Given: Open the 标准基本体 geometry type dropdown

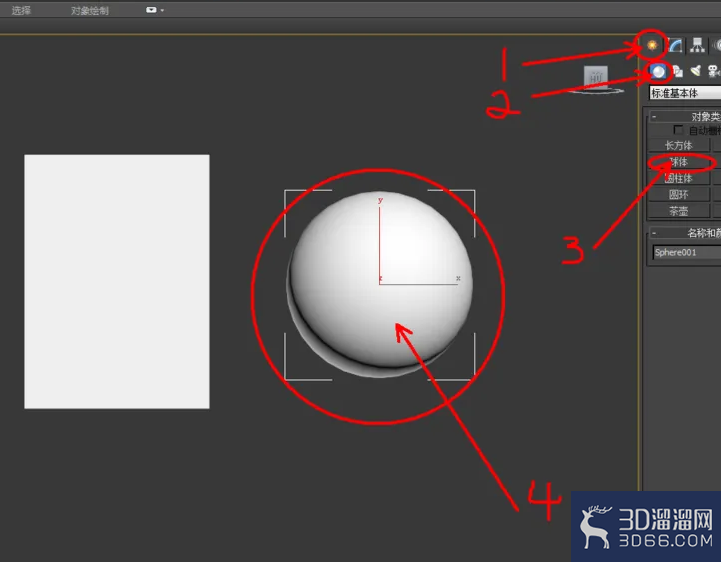Looking at the screenshot, I should click(685, 93).
